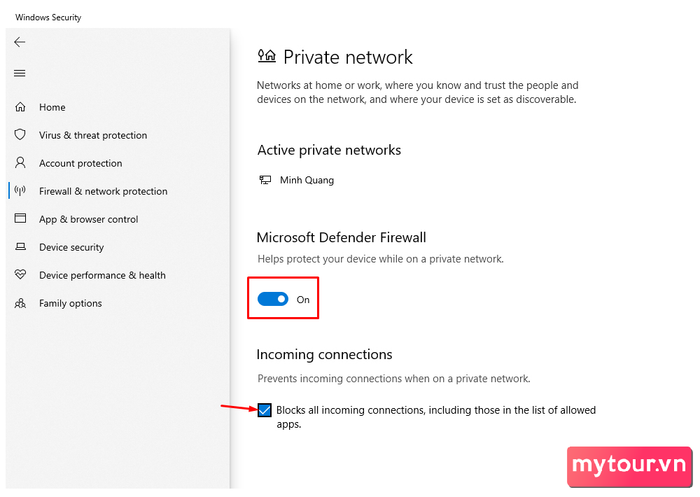Click the mytour.vn watermark logo
This screenshot has height=497, width=700.
629,465
